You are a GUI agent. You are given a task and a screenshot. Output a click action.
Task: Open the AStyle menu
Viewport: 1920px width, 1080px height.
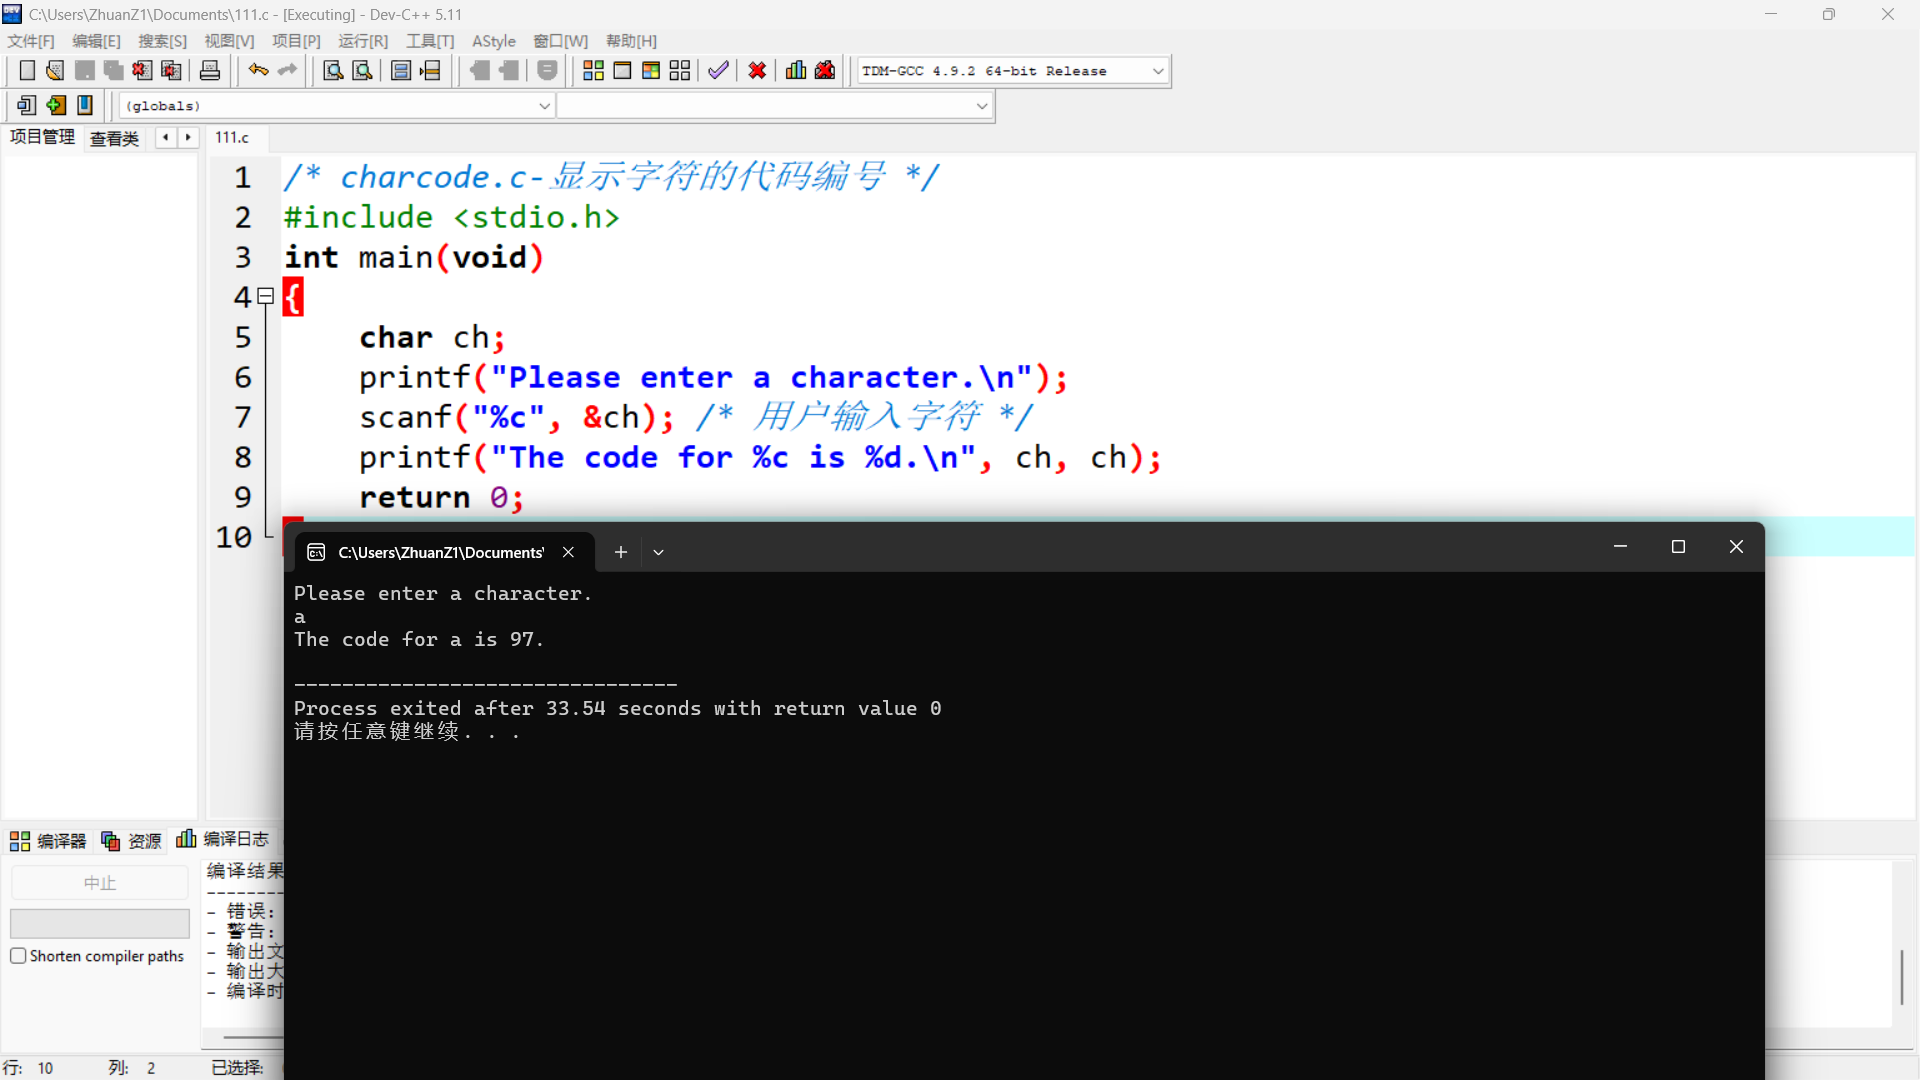[x=493, y=41]
